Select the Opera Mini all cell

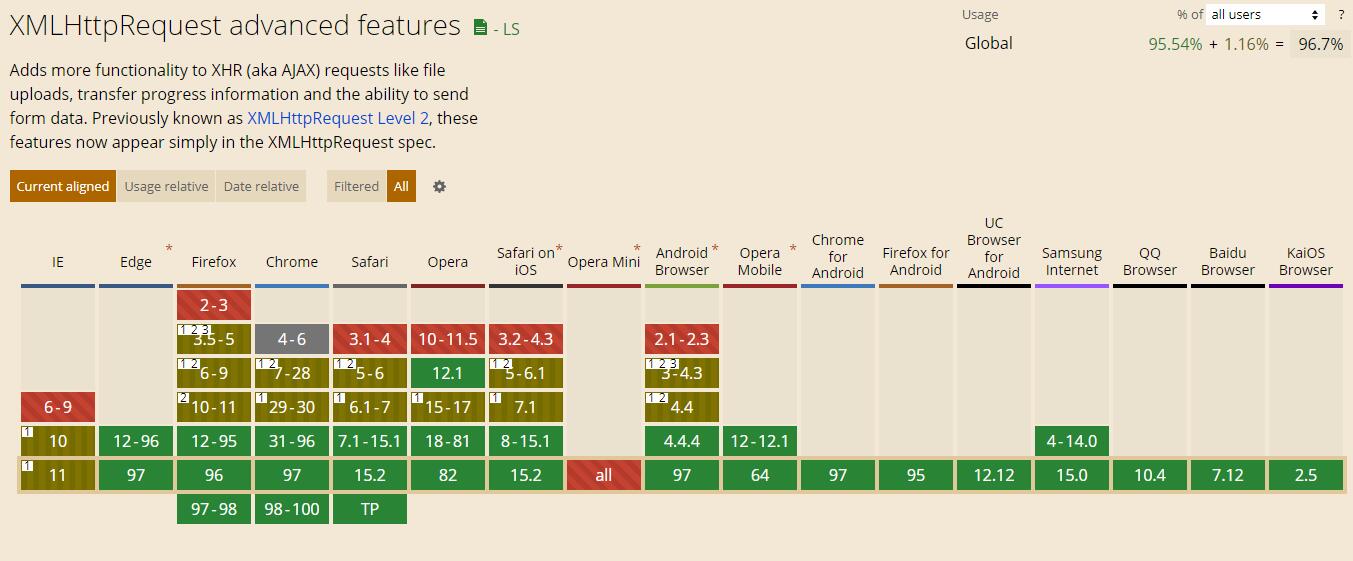pyautogui.click(x=604, y=475)
